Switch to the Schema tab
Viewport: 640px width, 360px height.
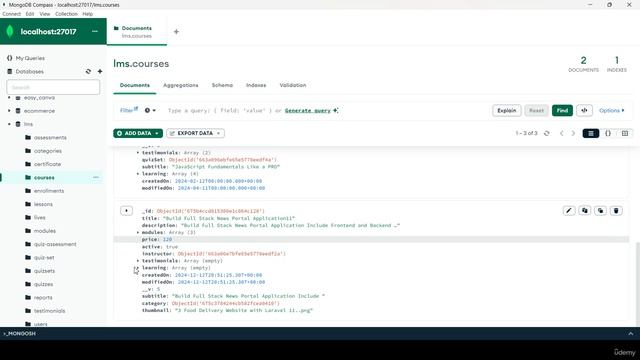(222, 85)
